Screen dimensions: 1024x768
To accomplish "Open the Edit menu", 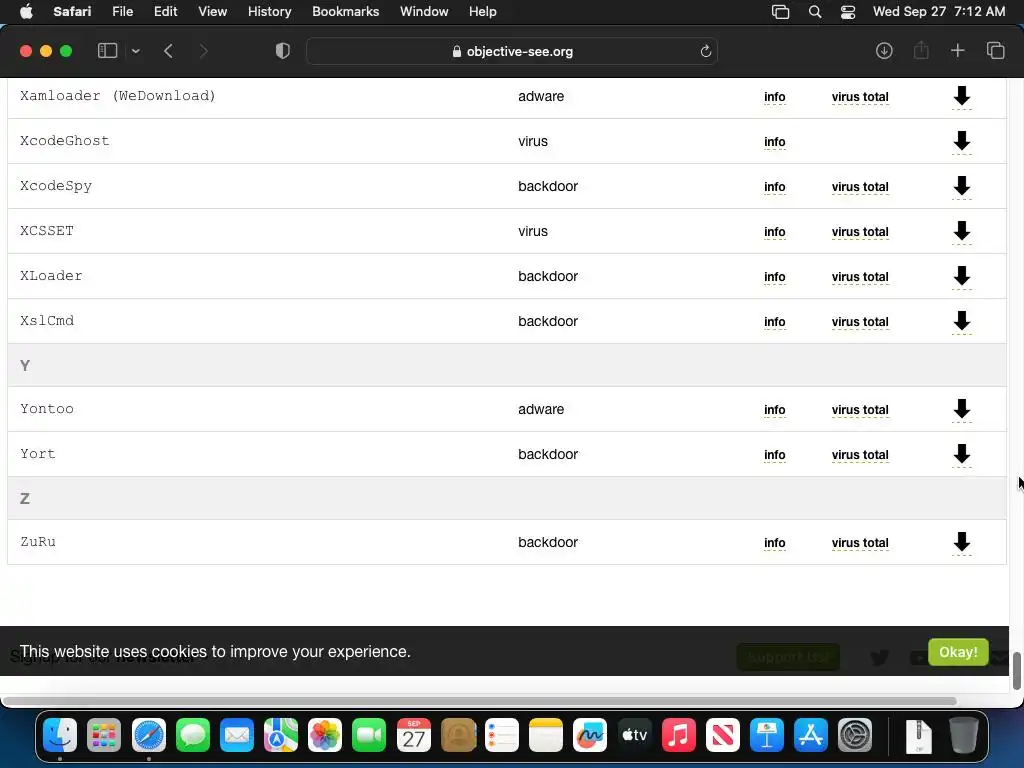I will pos(165,12).
